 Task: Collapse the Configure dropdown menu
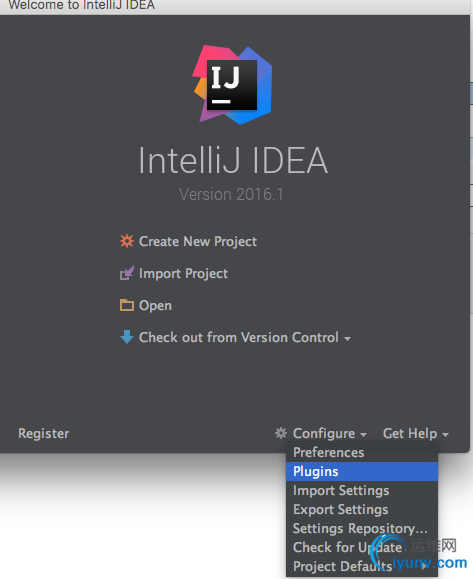pyautogui.click(x=330, y=434)
